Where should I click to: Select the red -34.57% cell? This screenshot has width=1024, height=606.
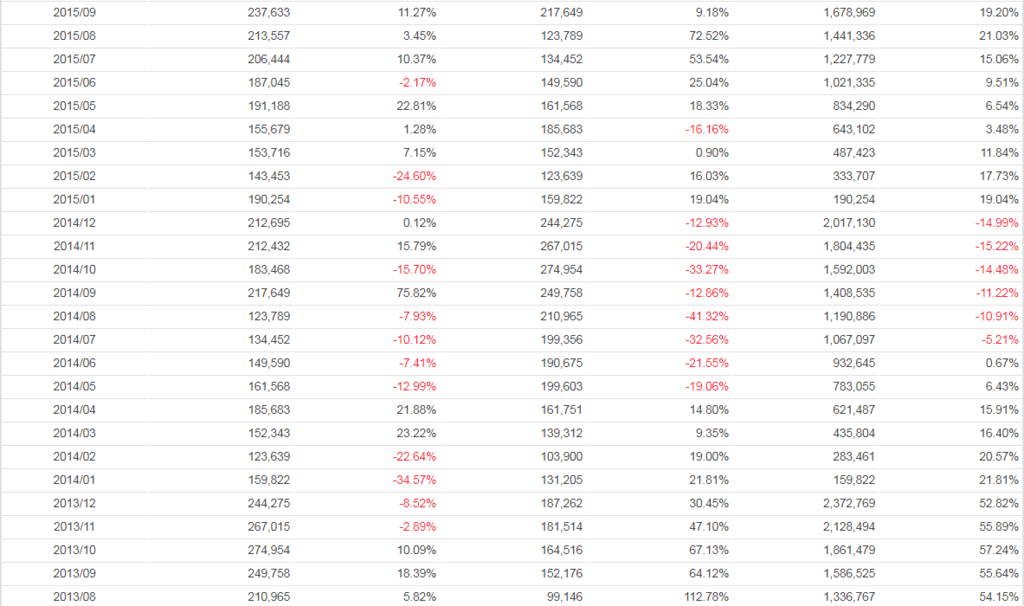click(411, 480)
